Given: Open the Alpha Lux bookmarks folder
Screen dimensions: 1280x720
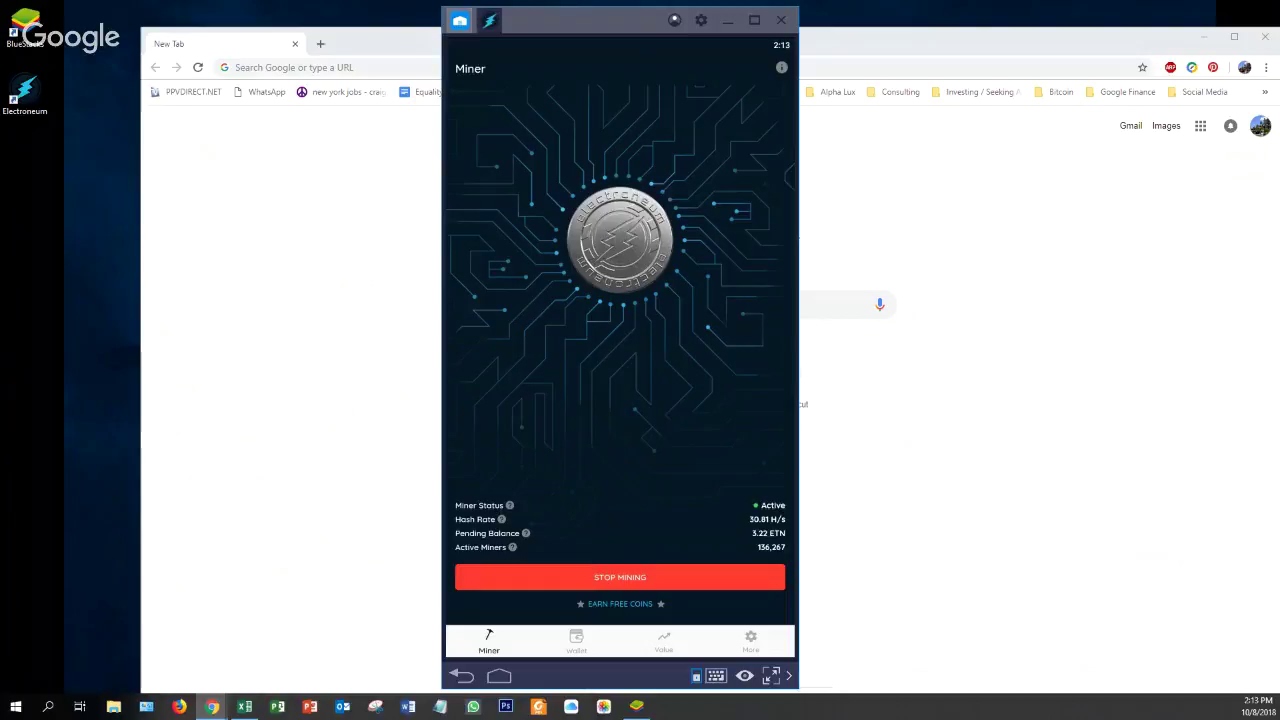Looking at the screenshot, I should point(830,92).
